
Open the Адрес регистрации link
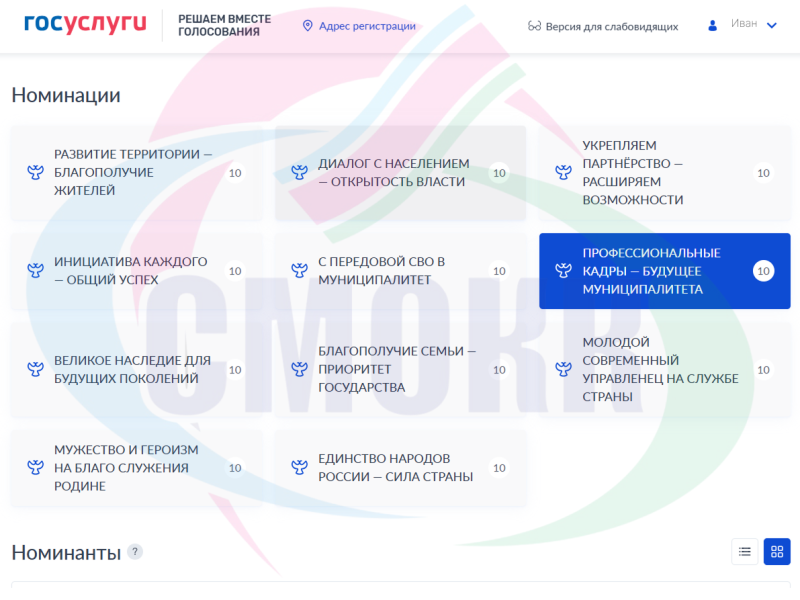pos(367,26)
